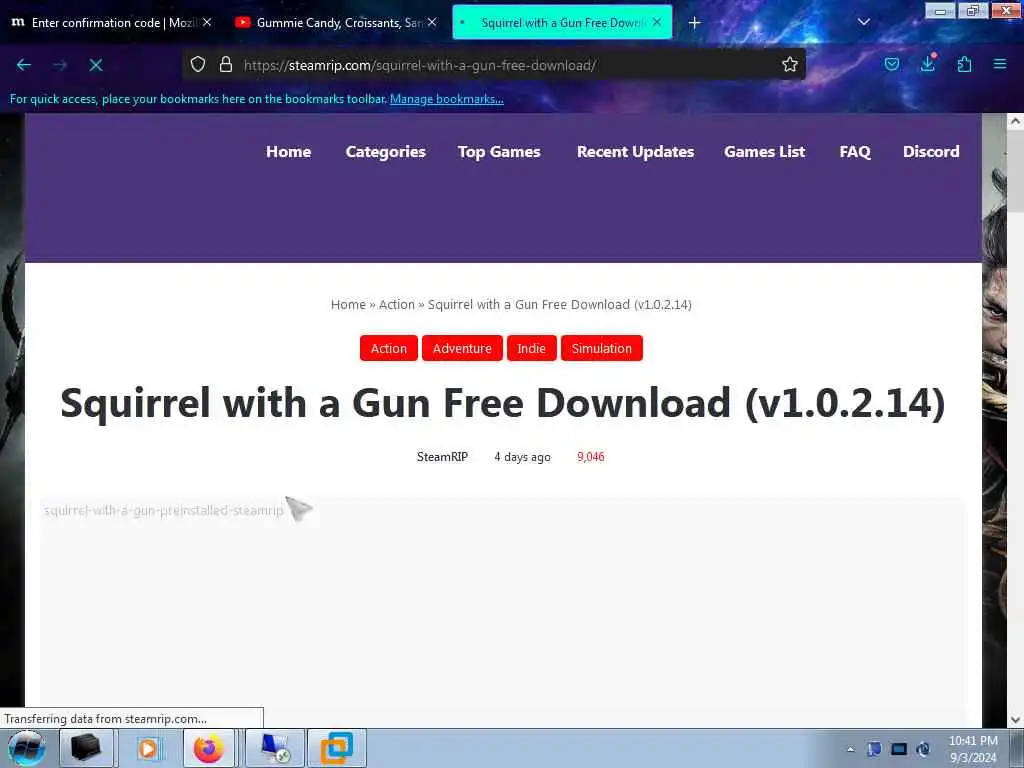Click the Home breadcrumb link
The width and height of the screenshot is (1024, 768).
348,304
